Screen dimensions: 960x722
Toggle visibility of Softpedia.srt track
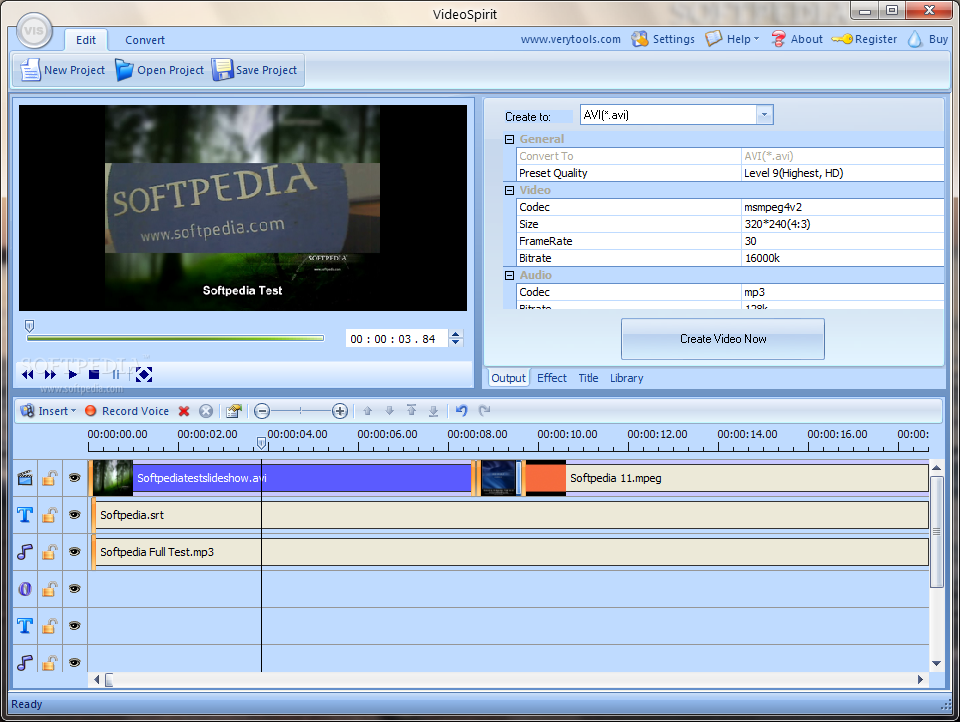pos(75,514)
